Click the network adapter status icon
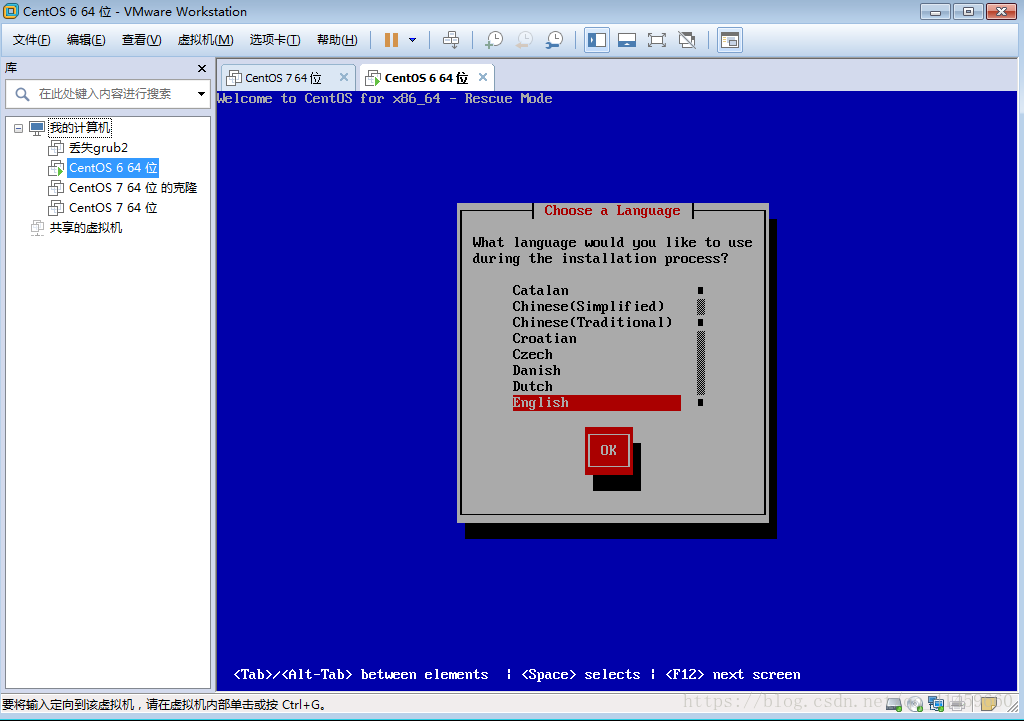Screen dimensions: 1024x721 (x=936, y=704)
